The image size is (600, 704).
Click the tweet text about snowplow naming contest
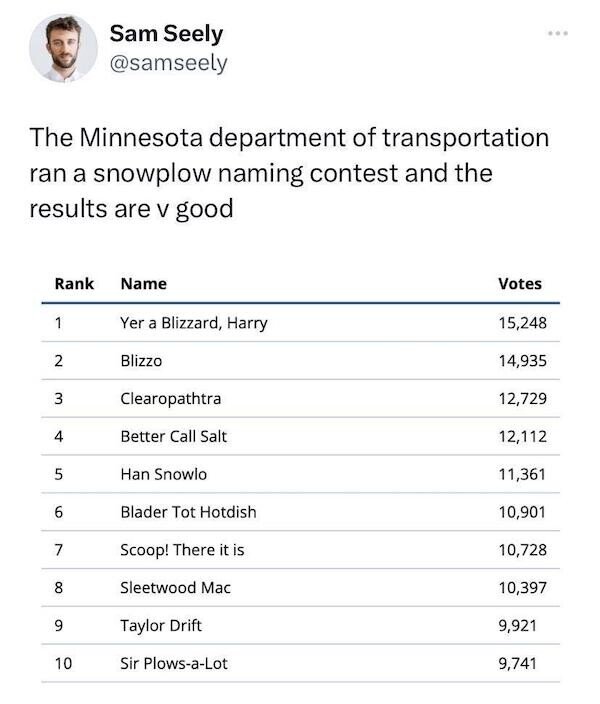coord(289,173)
